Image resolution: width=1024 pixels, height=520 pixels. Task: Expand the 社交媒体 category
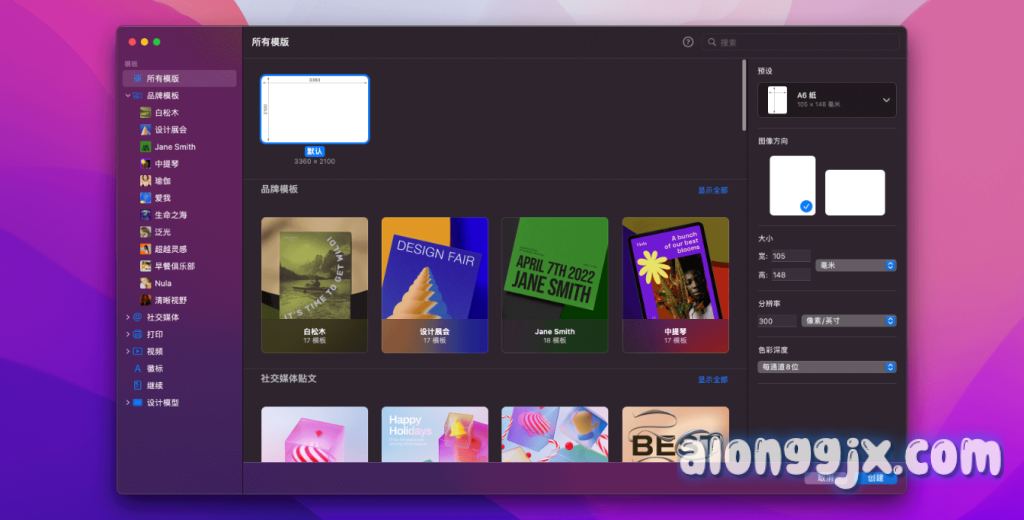point(127,317)
